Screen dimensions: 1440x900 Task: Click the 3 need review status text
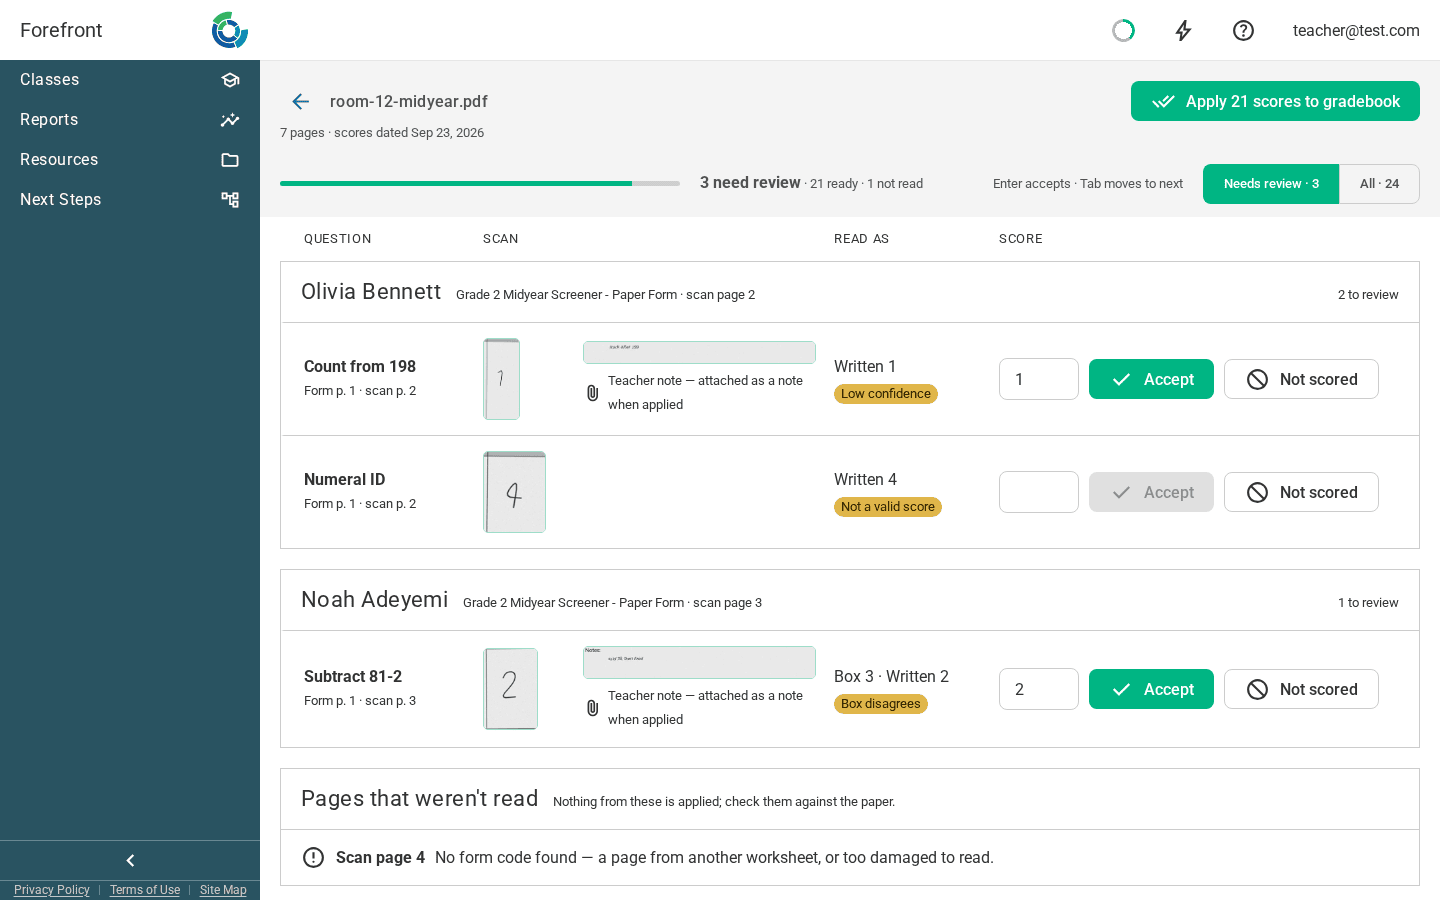click(x=750, y=183)
